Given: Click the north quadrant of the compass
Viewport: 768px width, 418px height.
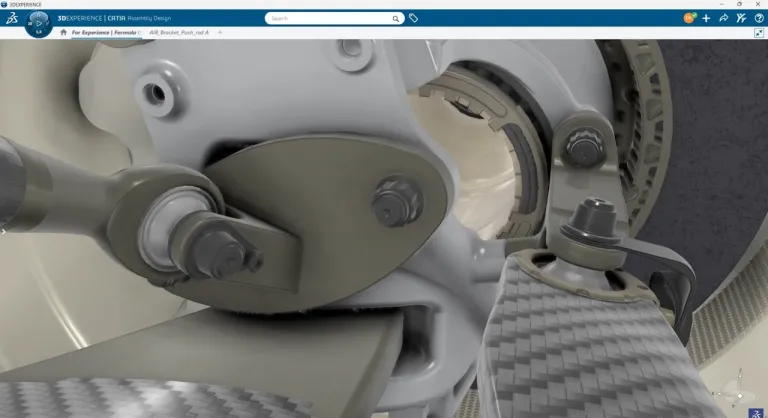Looking at the screenshot, I should (x=39, y=15).
